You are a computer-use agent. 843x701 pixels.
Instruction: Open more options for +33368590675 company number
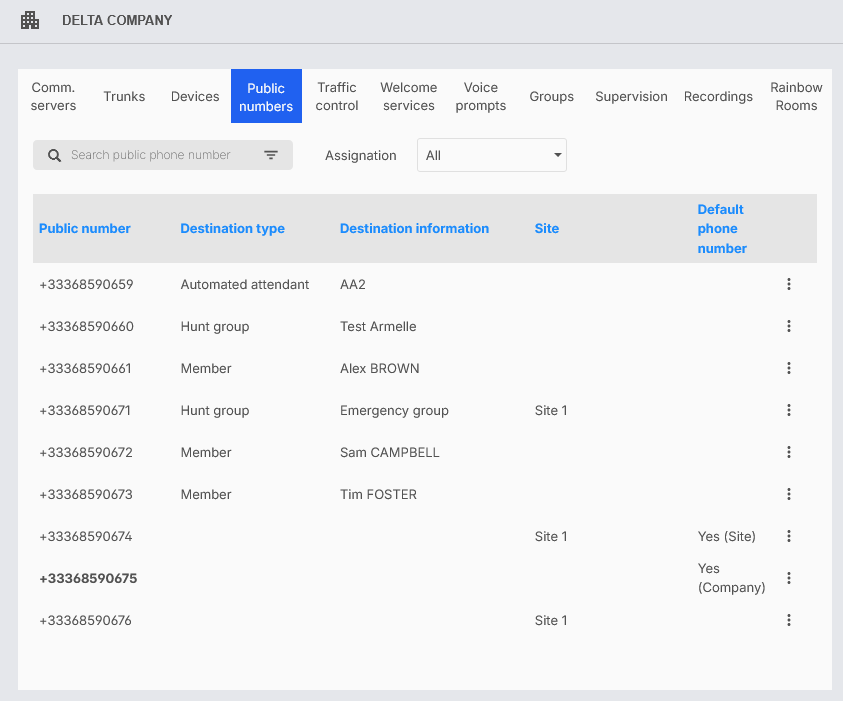(x=789, y=579)
